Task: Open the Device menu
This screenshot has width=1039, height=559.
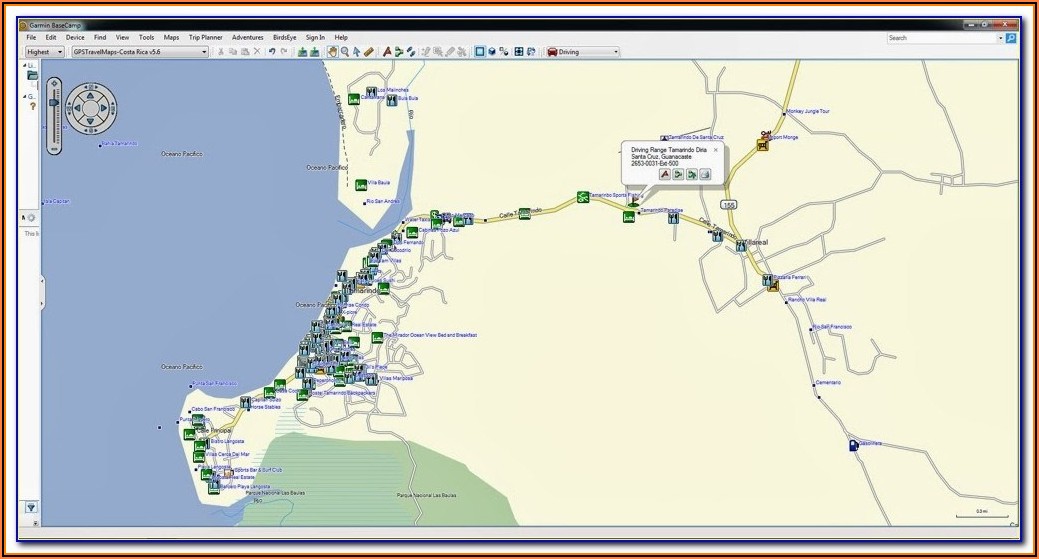Action: [x=75, y=38]
